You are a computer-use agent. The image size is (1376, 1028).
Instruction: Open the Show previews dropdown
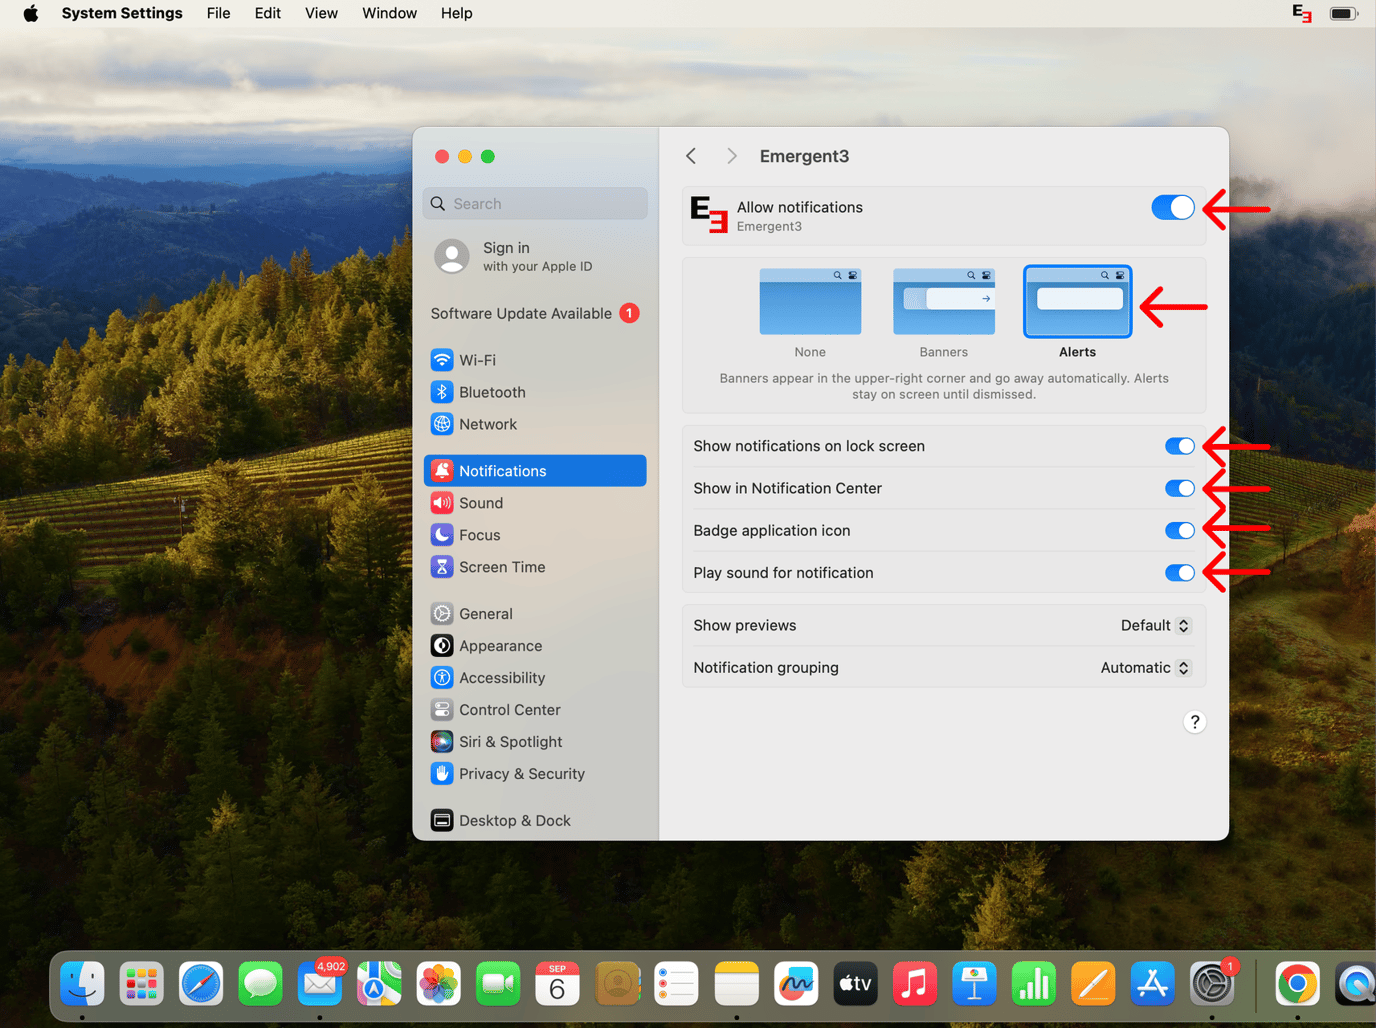[x=1155, y=625]
